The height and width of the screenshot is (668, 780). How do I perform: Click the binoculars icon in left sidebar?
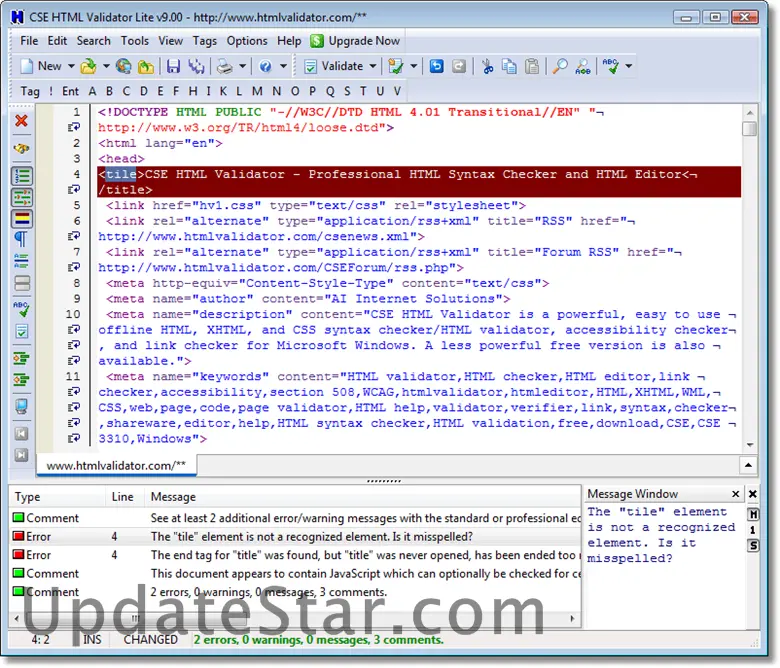click(x=21, y=148)
